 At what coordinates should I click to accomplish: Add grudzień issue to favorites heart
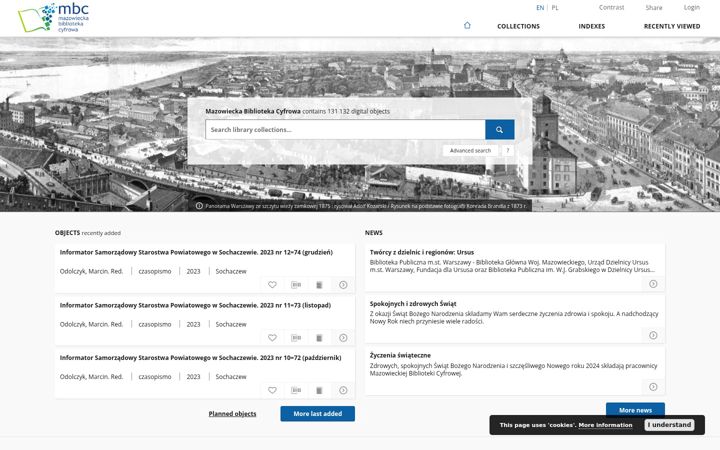(x=272, y=285)
